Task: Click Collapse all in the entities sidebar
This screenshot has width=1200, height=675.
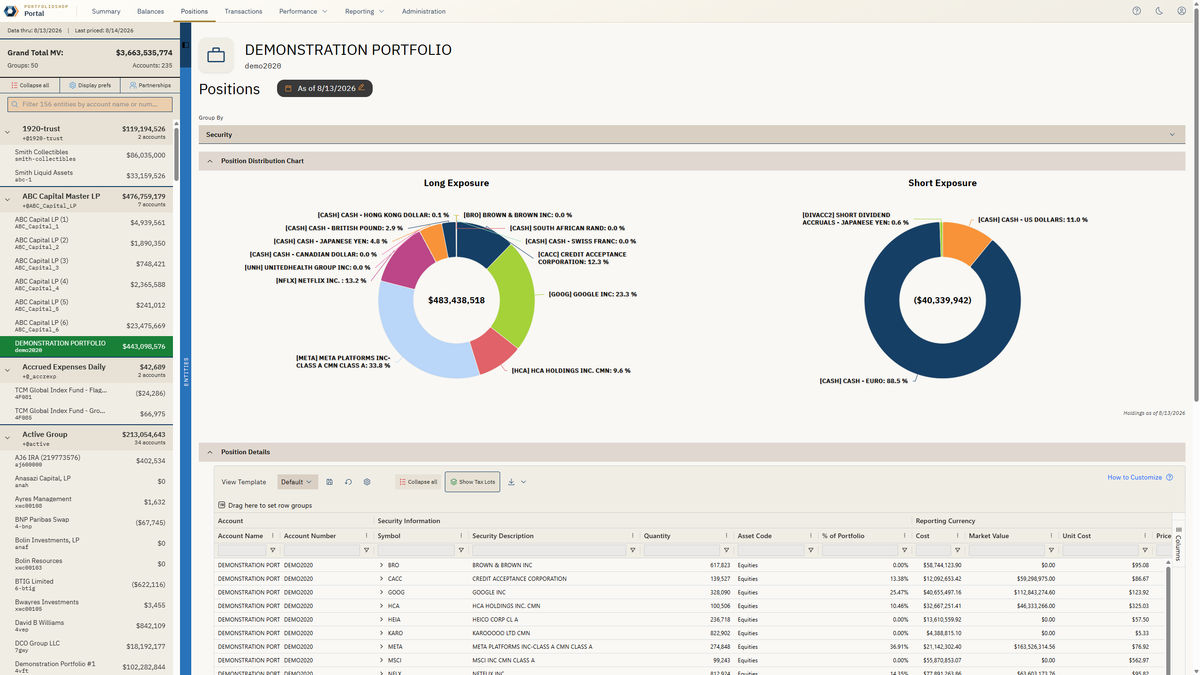Action: coord(30,85)
